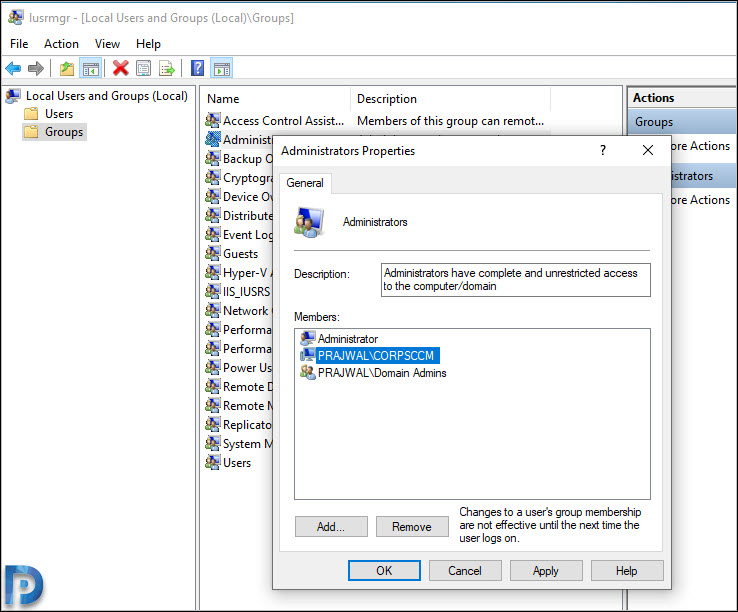Click the Domain Admins group icon
The height and width of the screenshot is (612, 738).
tap(308, 372)
